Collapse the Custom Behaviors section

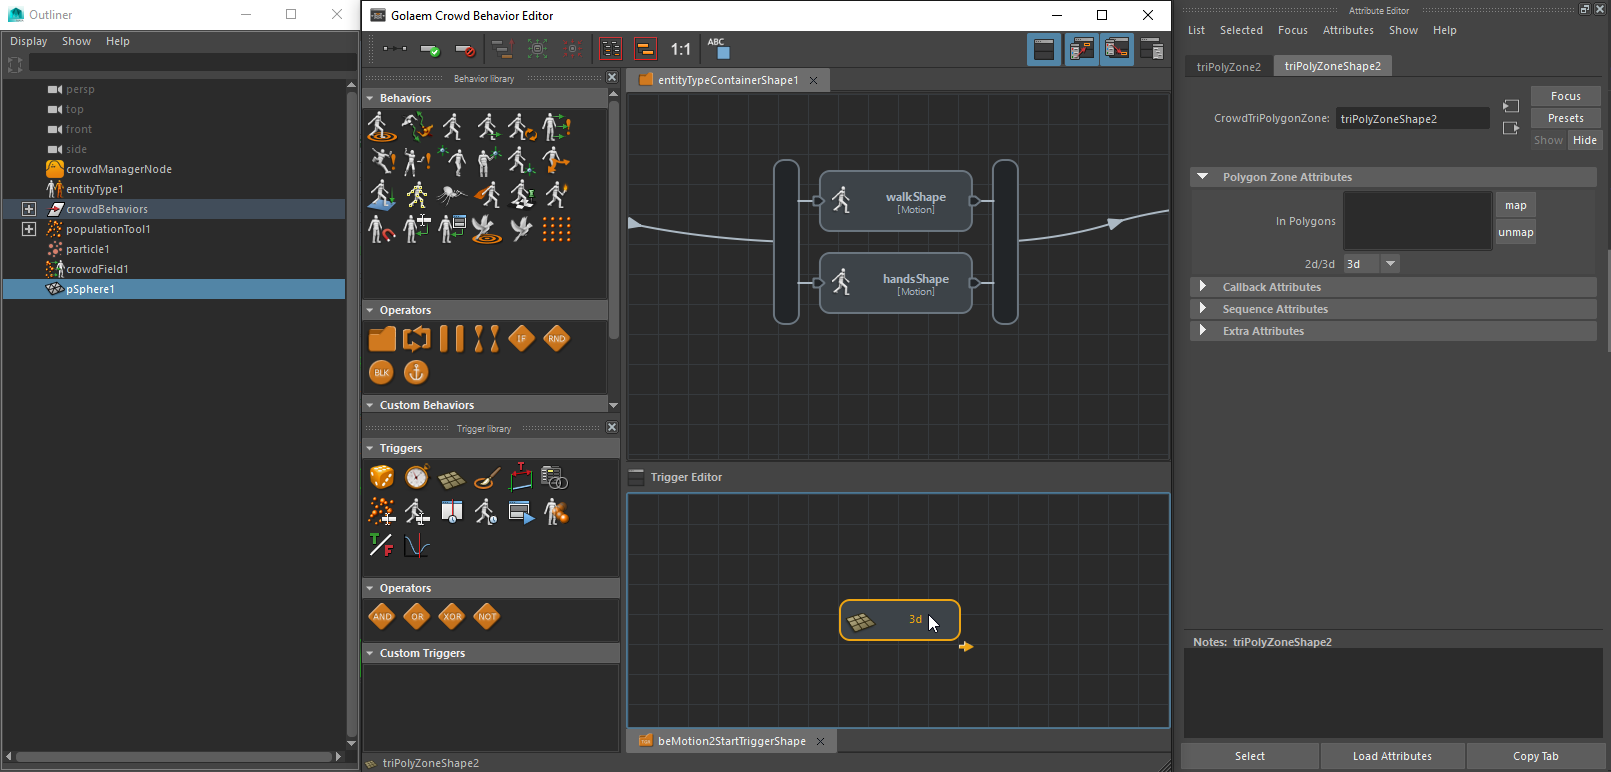tap(370, 405)
